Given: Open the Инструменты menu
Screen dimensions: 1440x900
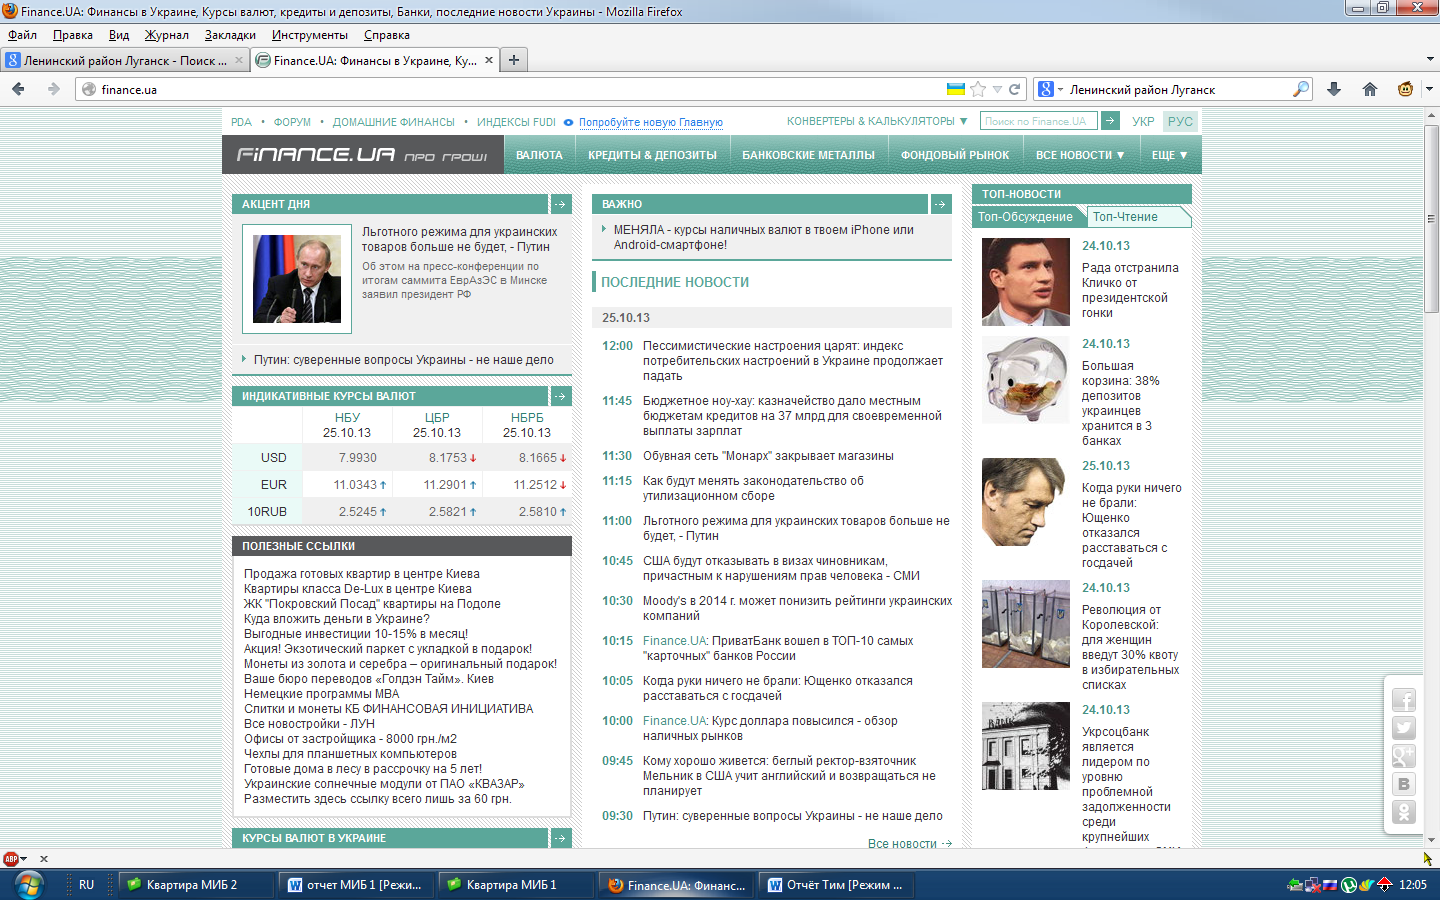Looking at the screenshot, I should coord(310,35).
